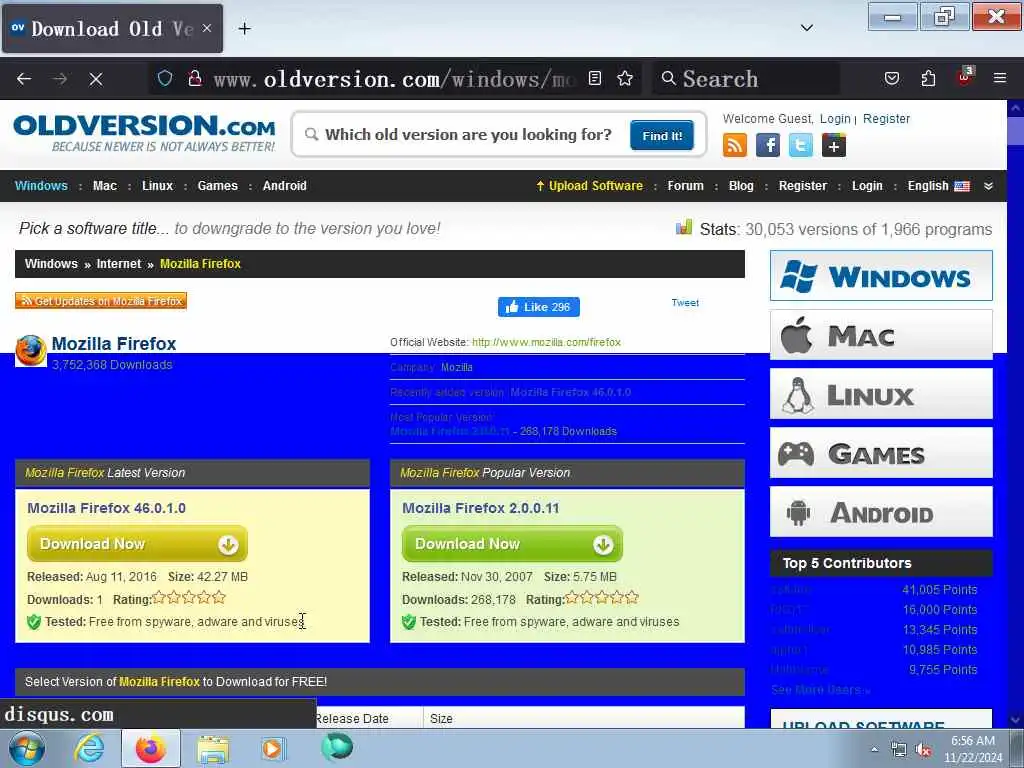This screenshot has height=768, width=1024.
Task: Open the Android nav menu item
Action: 285,185
